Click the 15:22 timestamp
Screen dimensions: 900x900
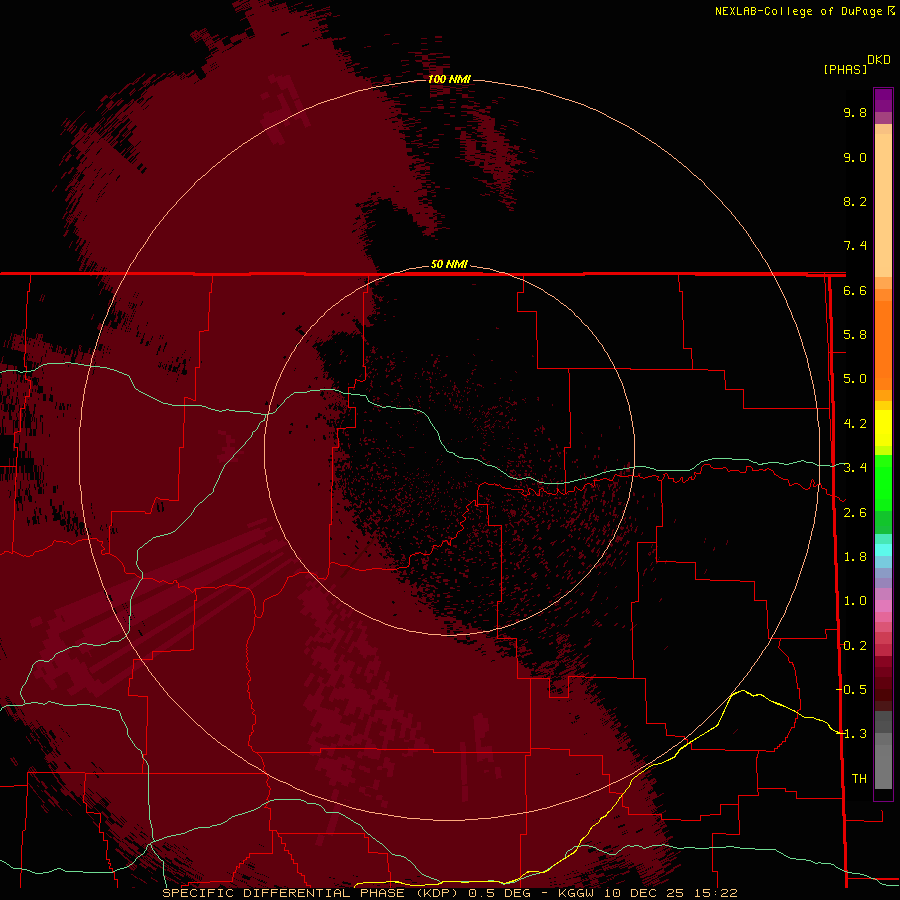714,893
